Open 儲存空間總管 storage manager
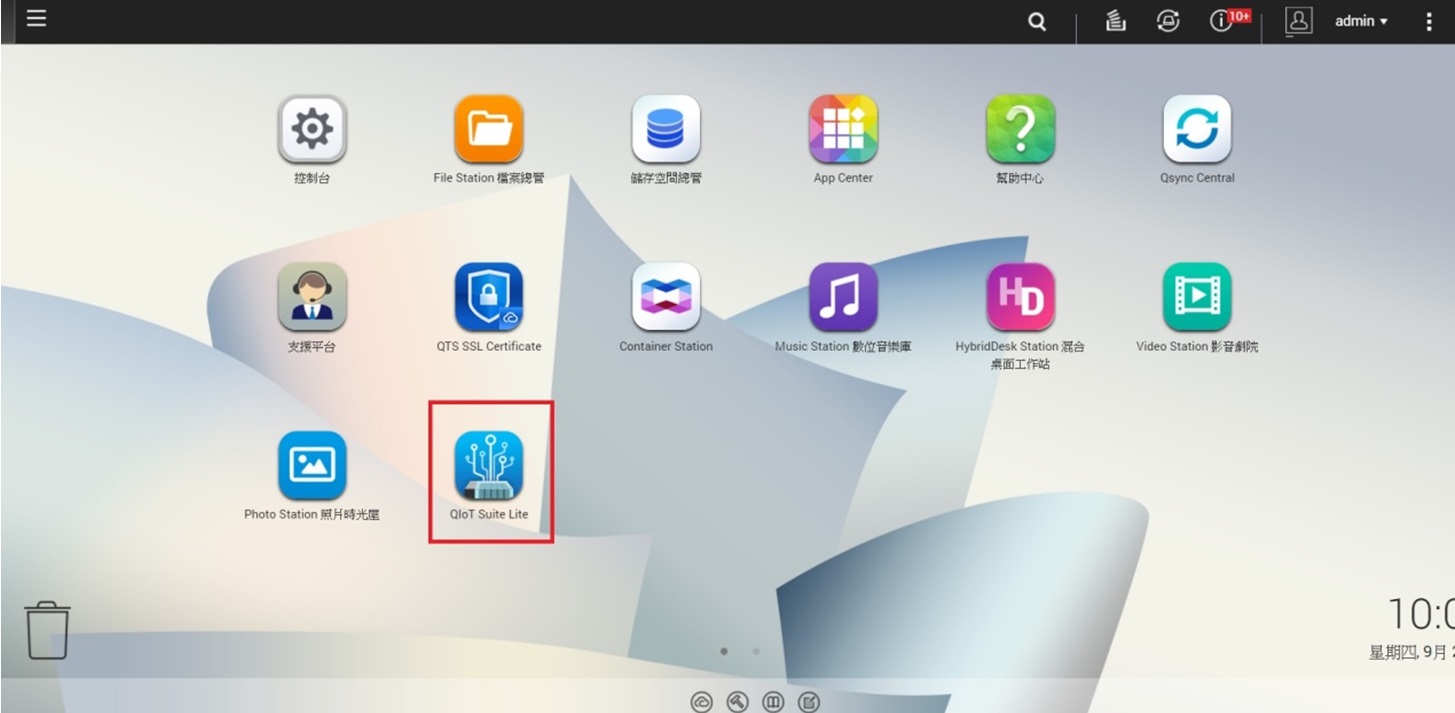This screenshot has height=713, width=1455. 666,129
